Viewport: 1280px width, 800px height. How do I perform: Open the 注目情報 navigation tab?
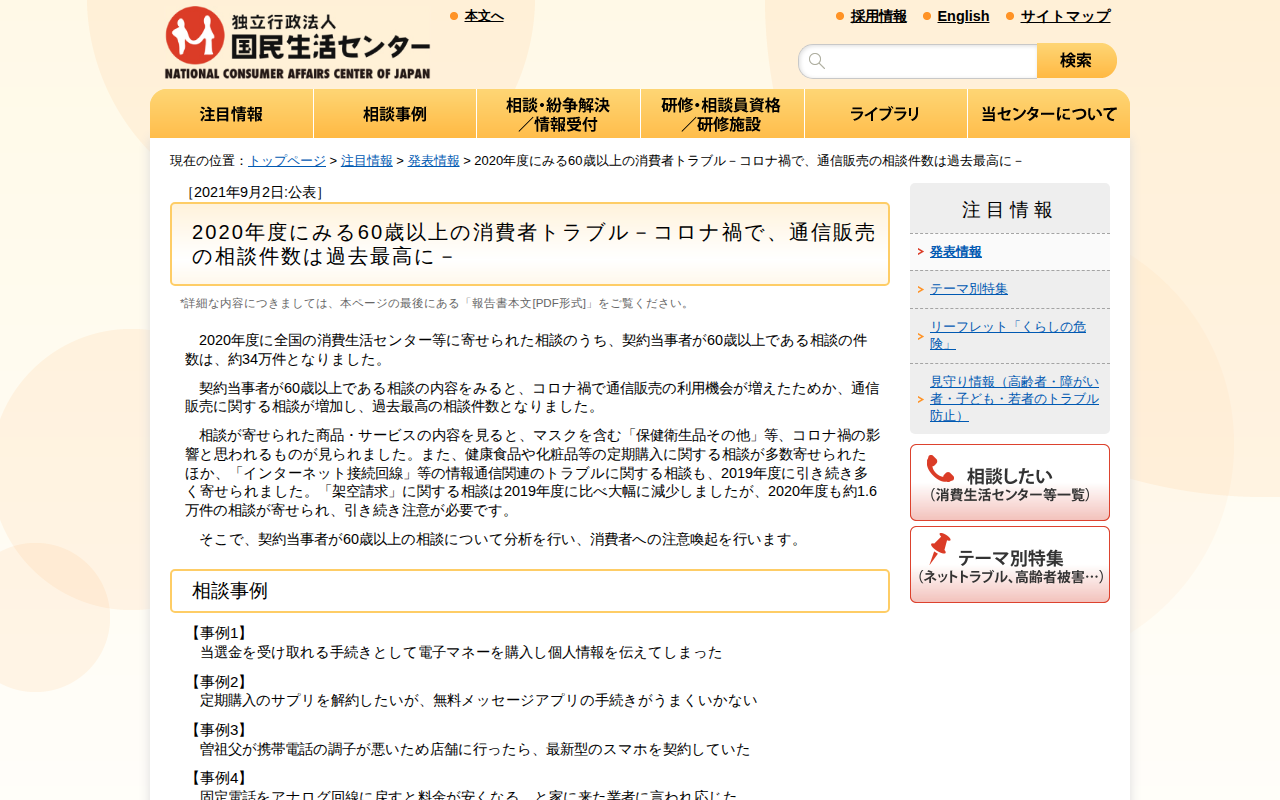pyautogui.click(x=231, y=113)
